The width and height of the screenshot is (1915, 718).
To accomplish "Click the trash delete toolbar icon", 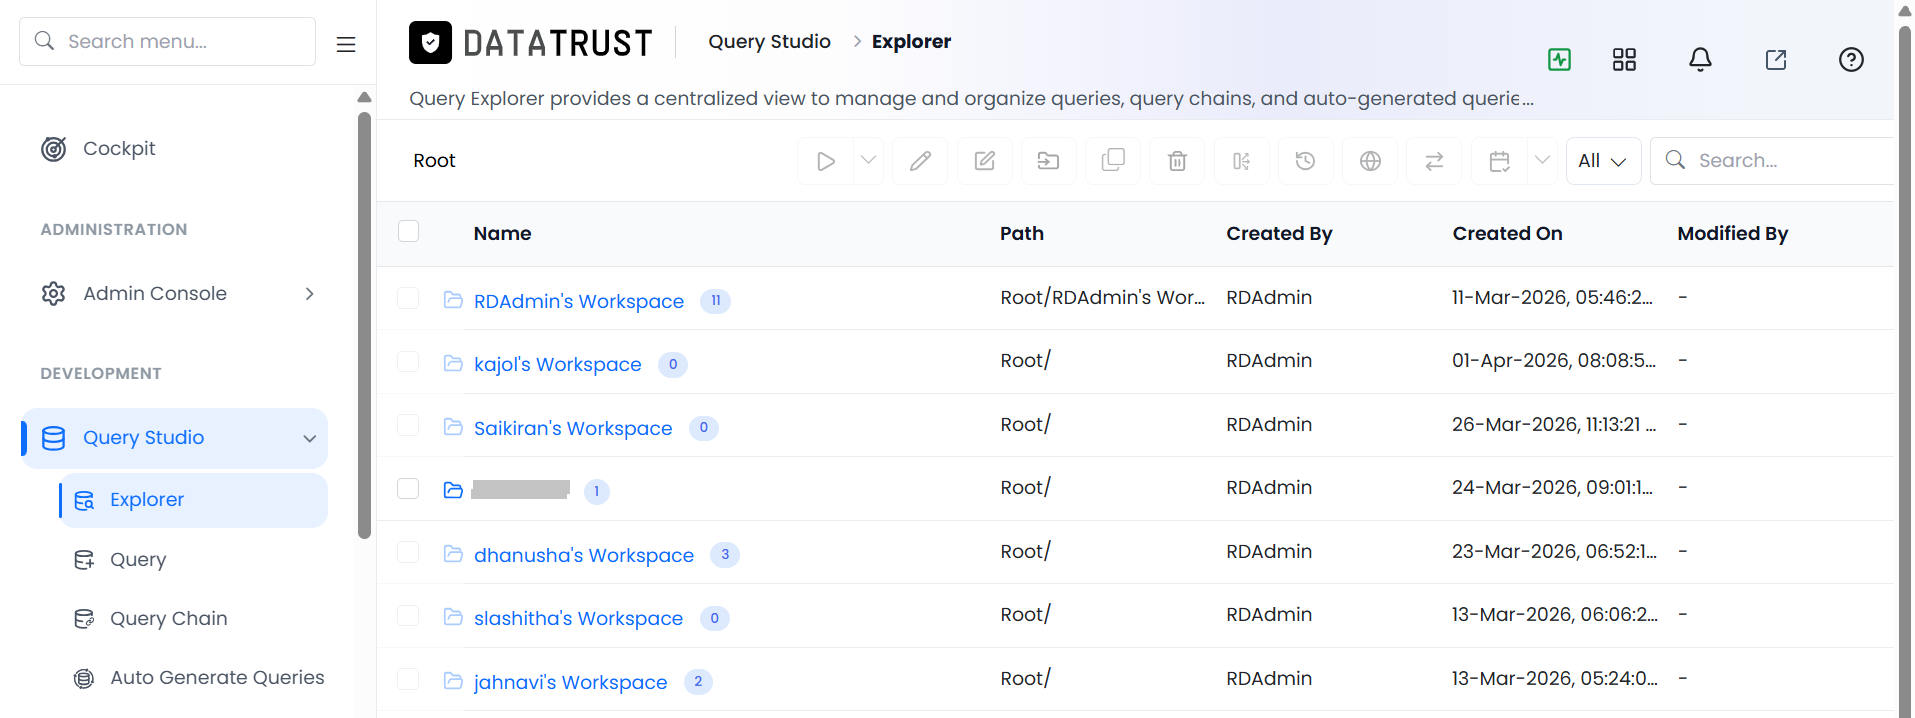I will pos(1177,161).
